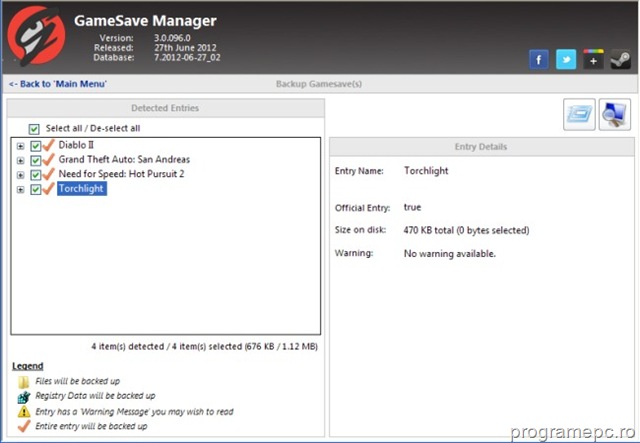Uncheck the Torchlight checkbox

[x=36, y=189]
